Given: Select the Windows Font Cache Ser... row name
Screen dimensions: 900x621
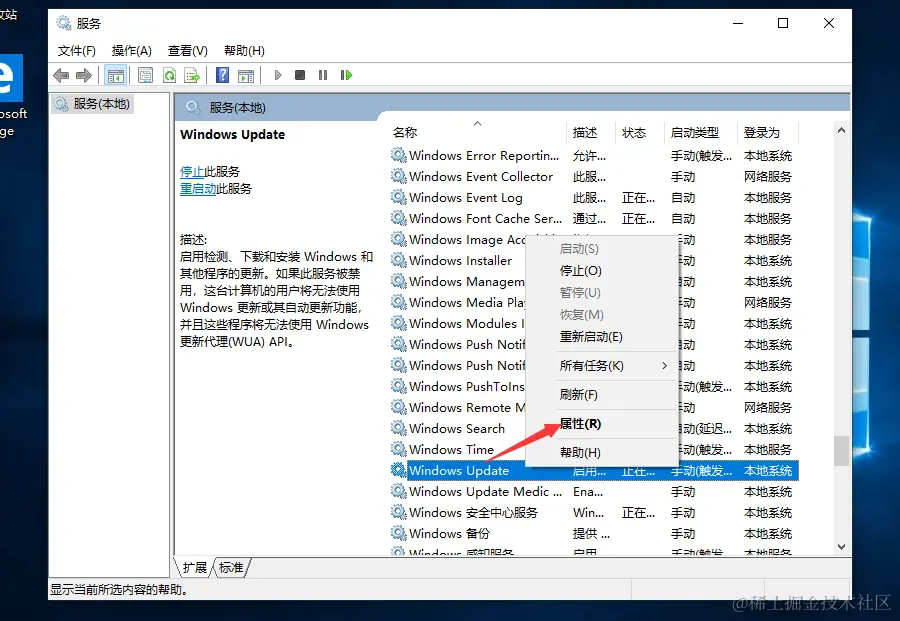Looking at the screenshot, I should 485,219.
